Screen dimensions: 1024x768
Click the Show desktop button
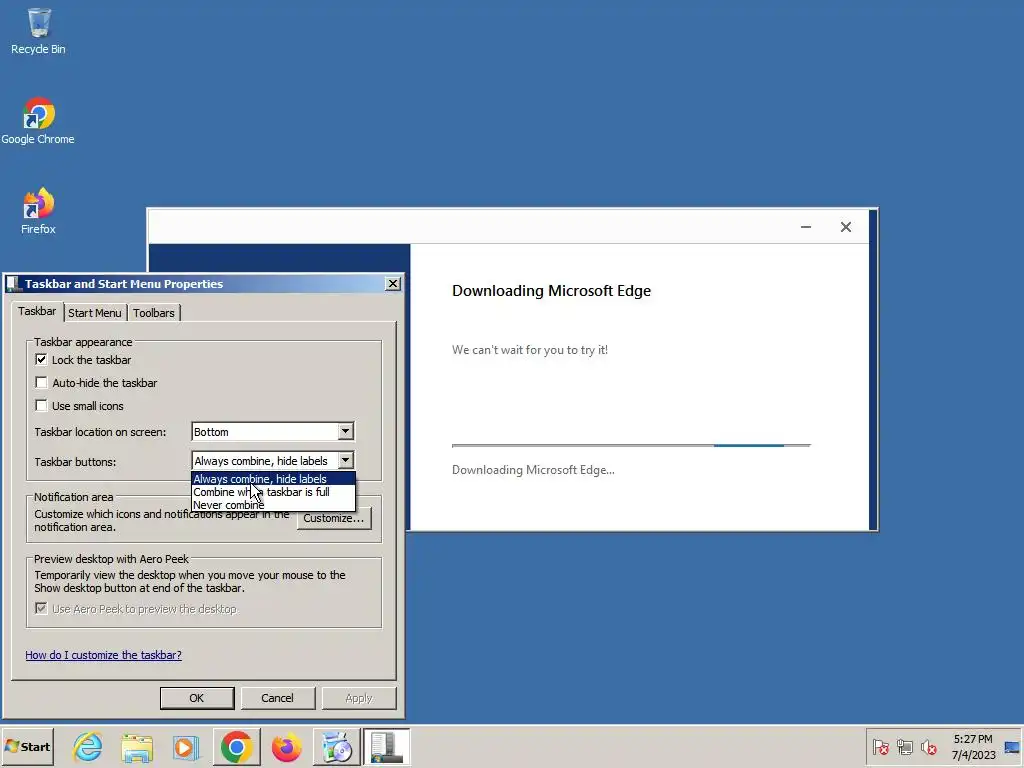[x=1012, y=747]
